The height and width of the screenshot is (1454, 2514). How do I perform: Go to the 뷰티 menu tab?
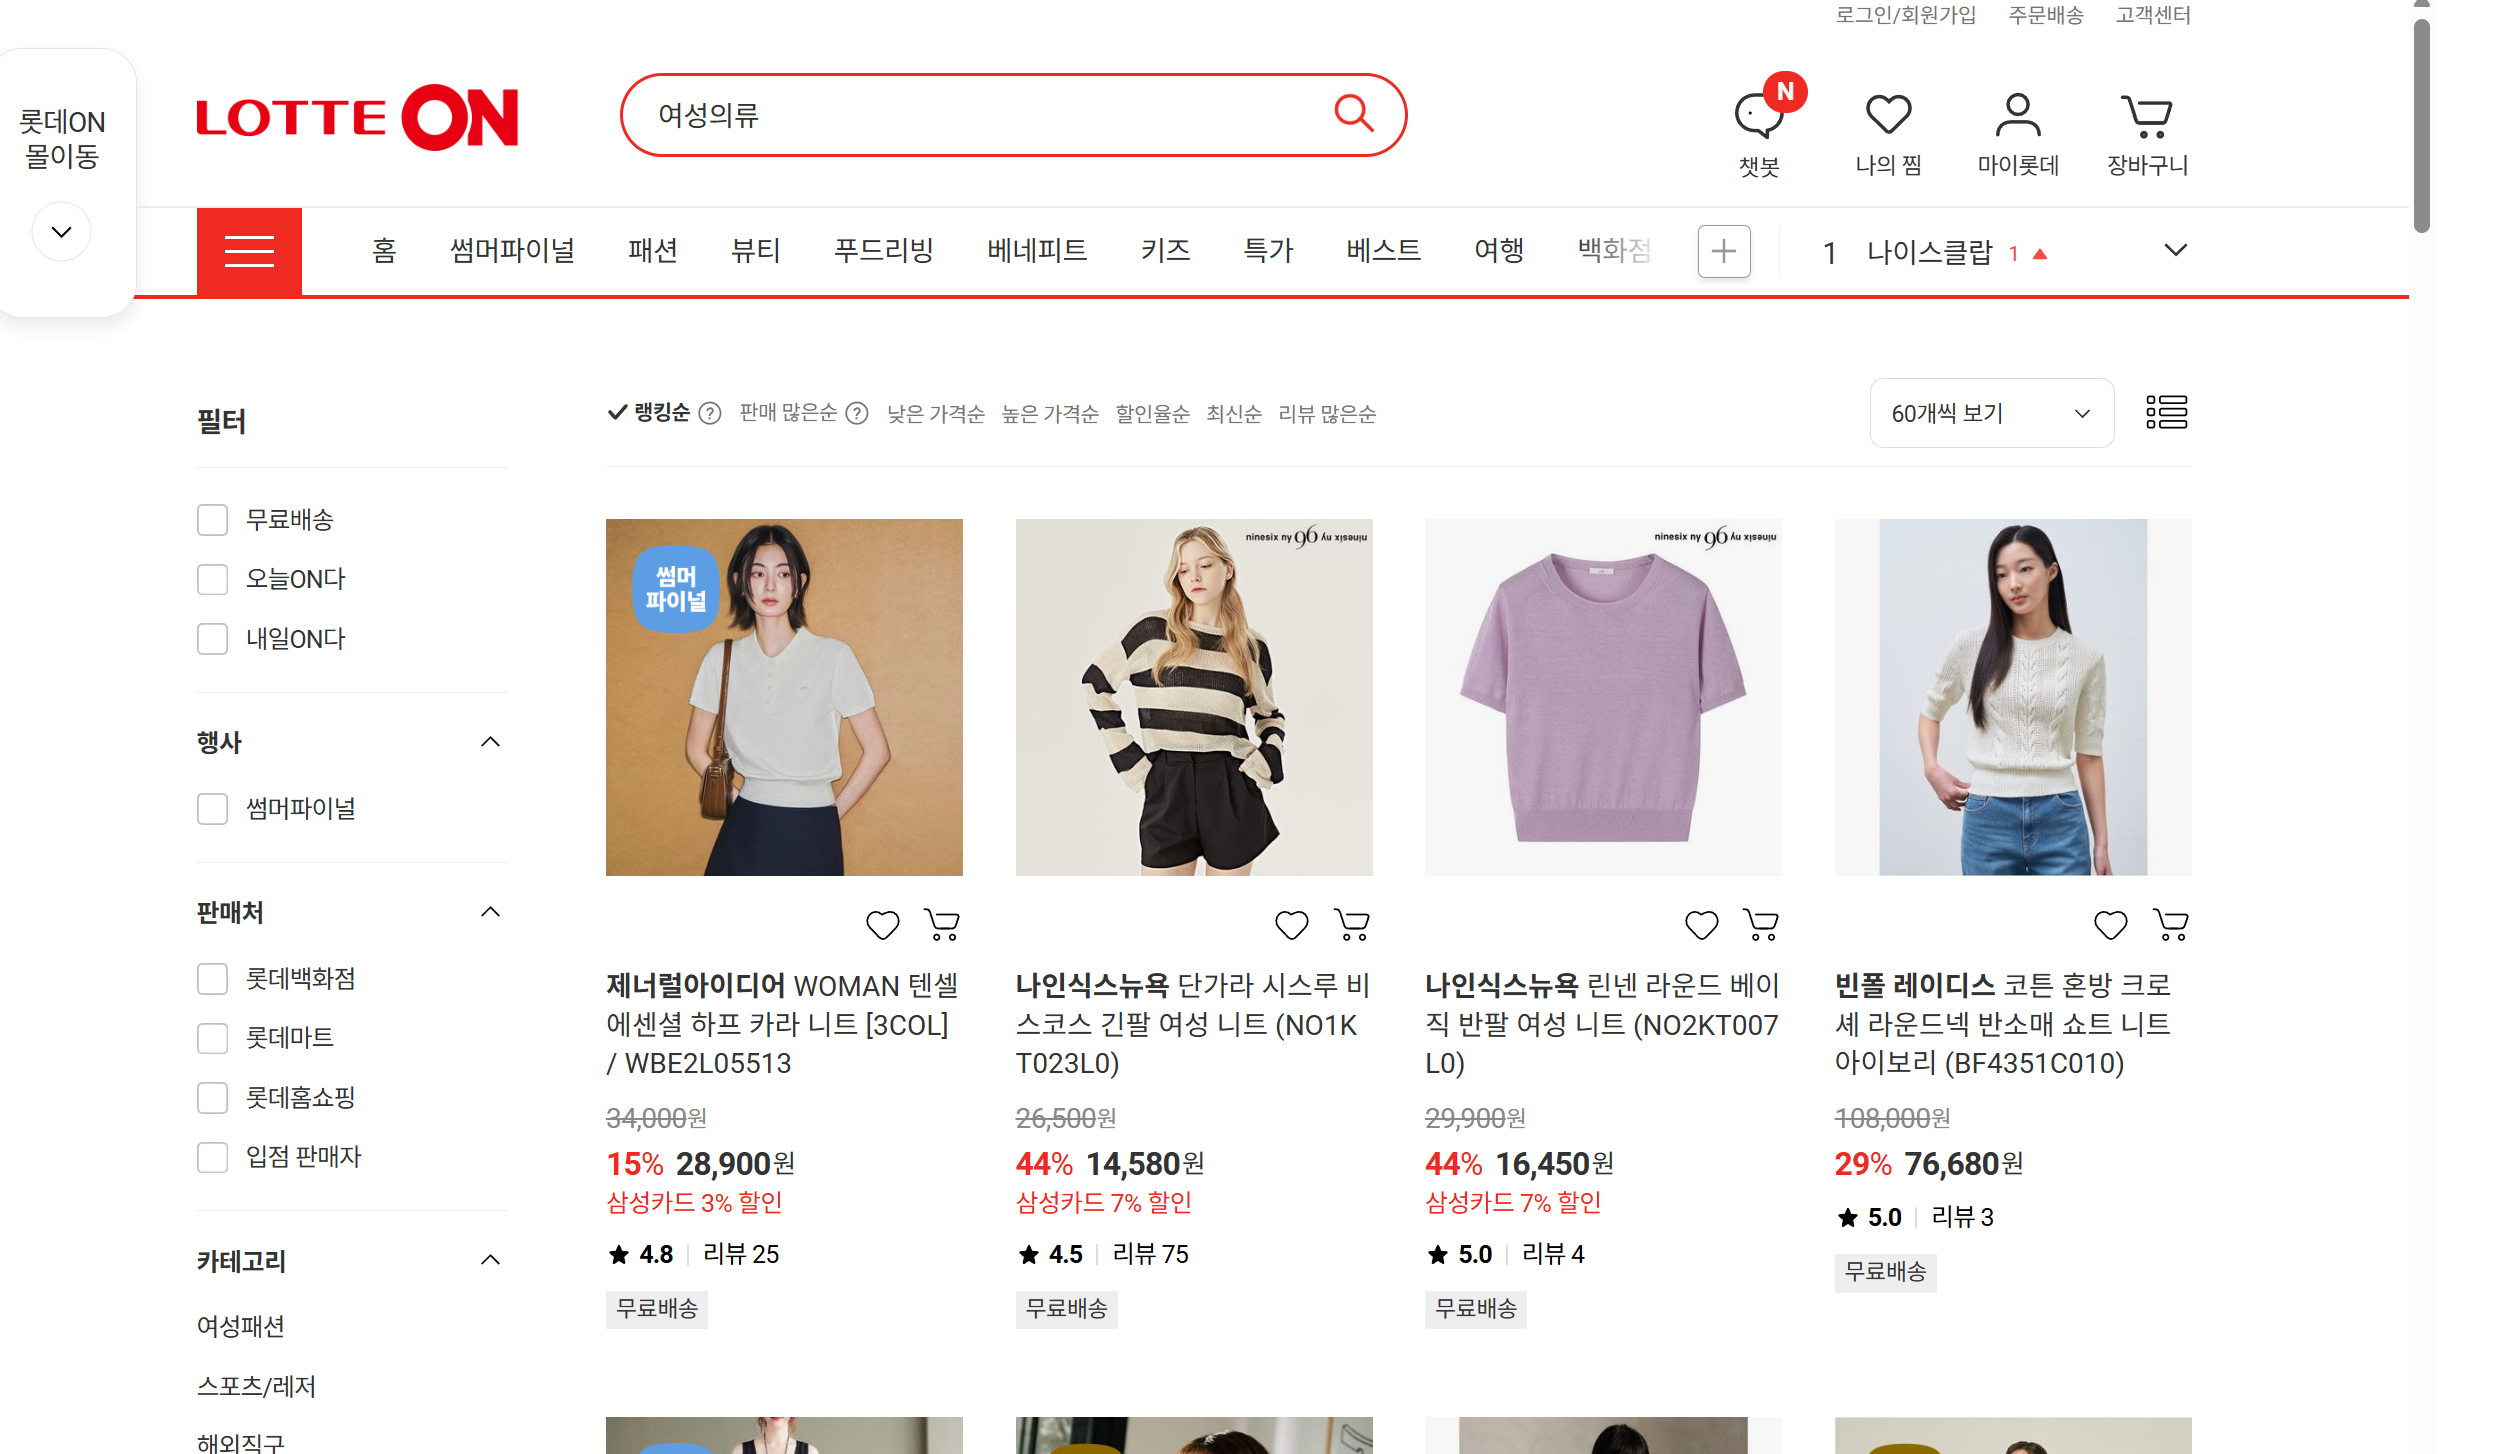[x=755, y=251]
